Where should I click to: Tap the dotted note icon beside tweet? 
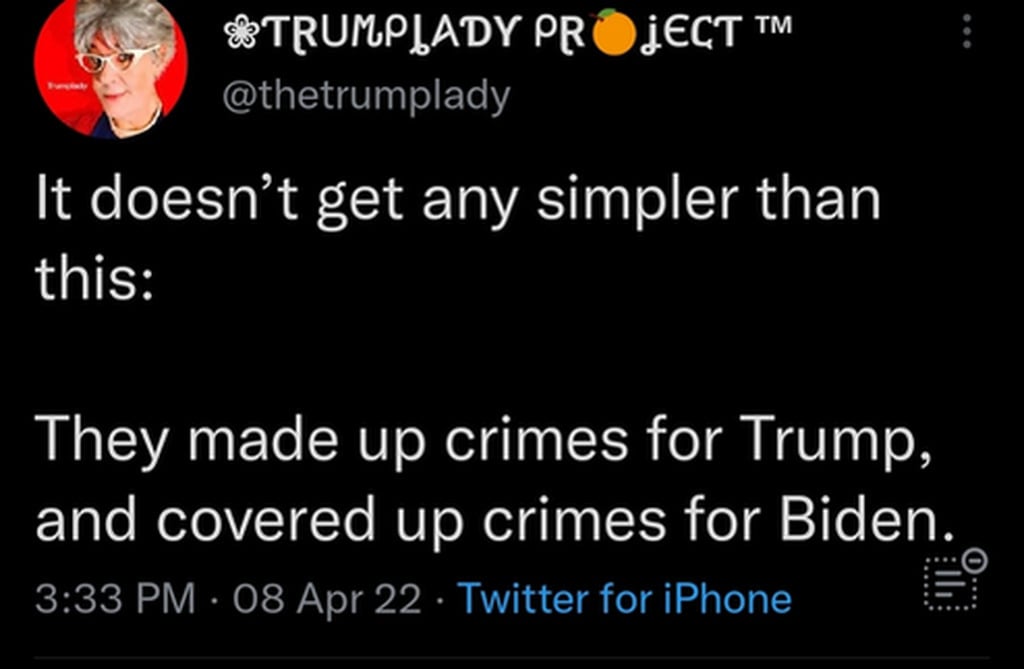pos(946,585)
